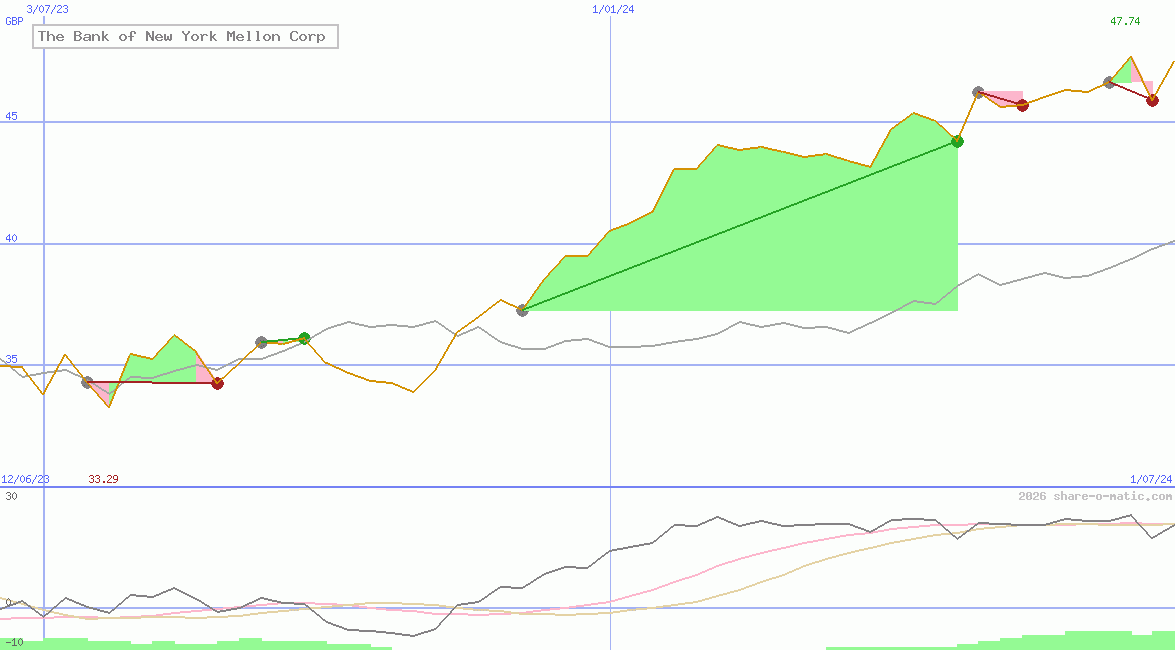Click the 'The Bank of New York Mellon Corp' title label
Screen dimensions: 1175x650
(x=185, y=36)
